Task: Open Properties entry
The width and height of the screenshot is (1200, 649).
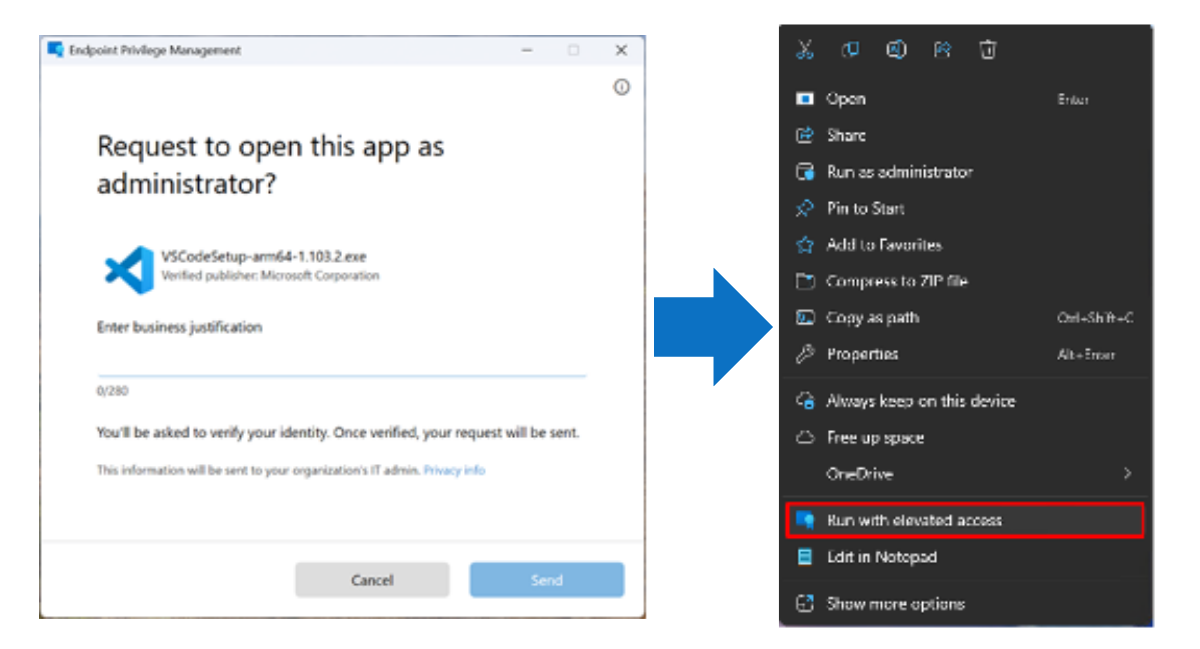Action: pos(965,354)
